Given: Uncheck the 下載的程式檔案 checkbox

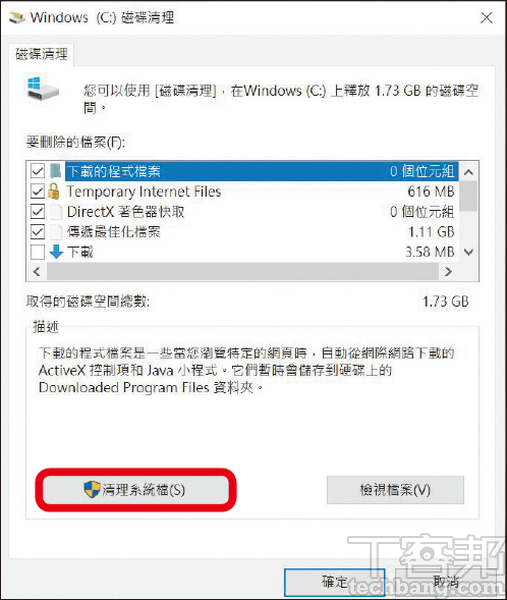Looking at the screenshot, I should pyautogui.click(x=37, y=171).
